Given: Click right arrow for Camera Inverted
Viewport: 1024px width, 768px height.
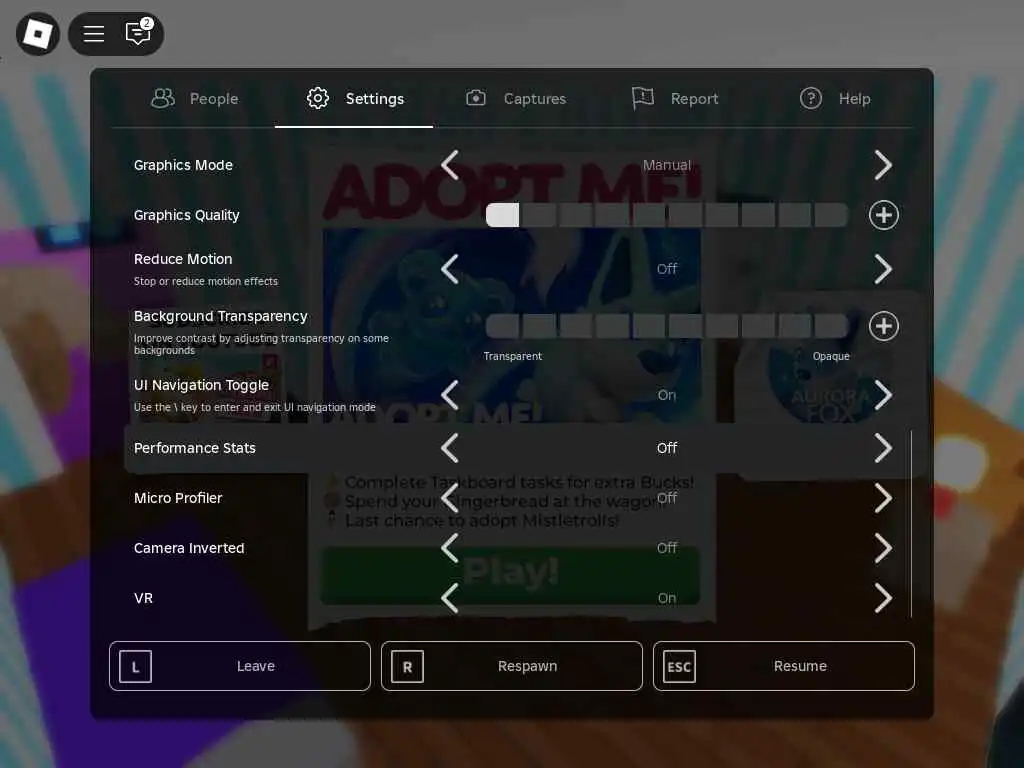Looking at the screenshot, I should tap(883, 548).
